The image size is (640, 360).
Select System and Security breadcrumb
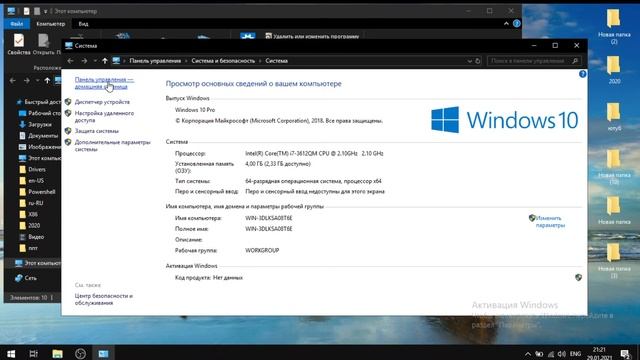click(x=223, y=61)
